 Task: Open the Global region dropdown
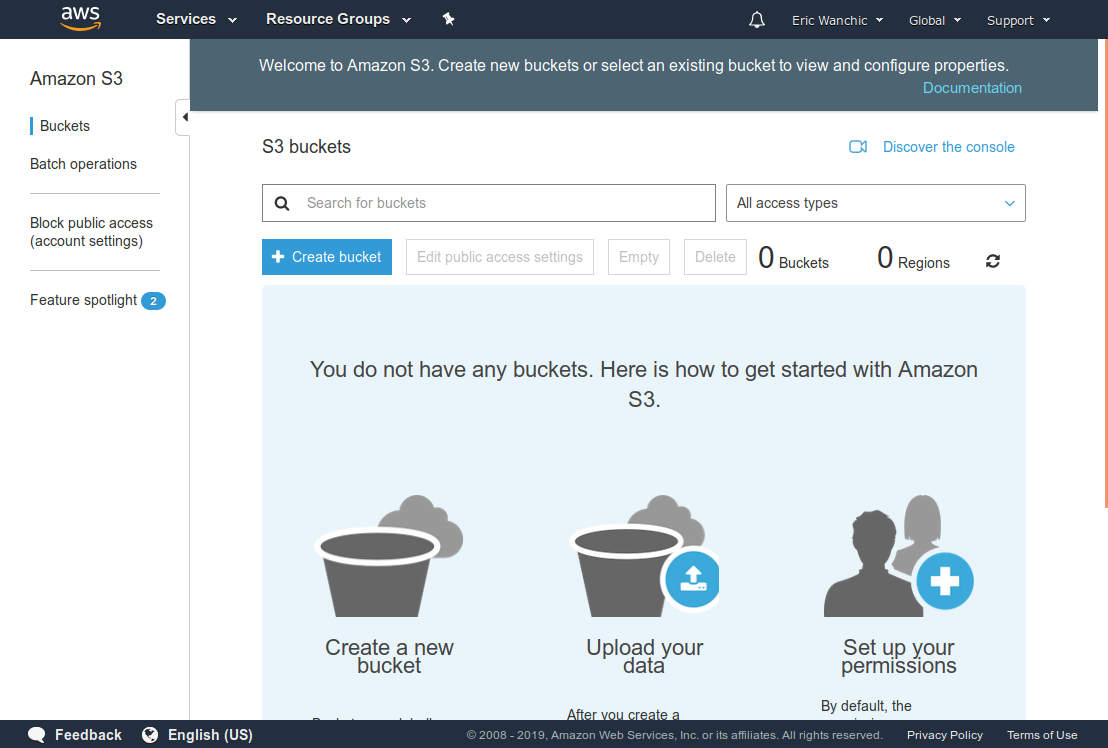(x=935, y=20)
